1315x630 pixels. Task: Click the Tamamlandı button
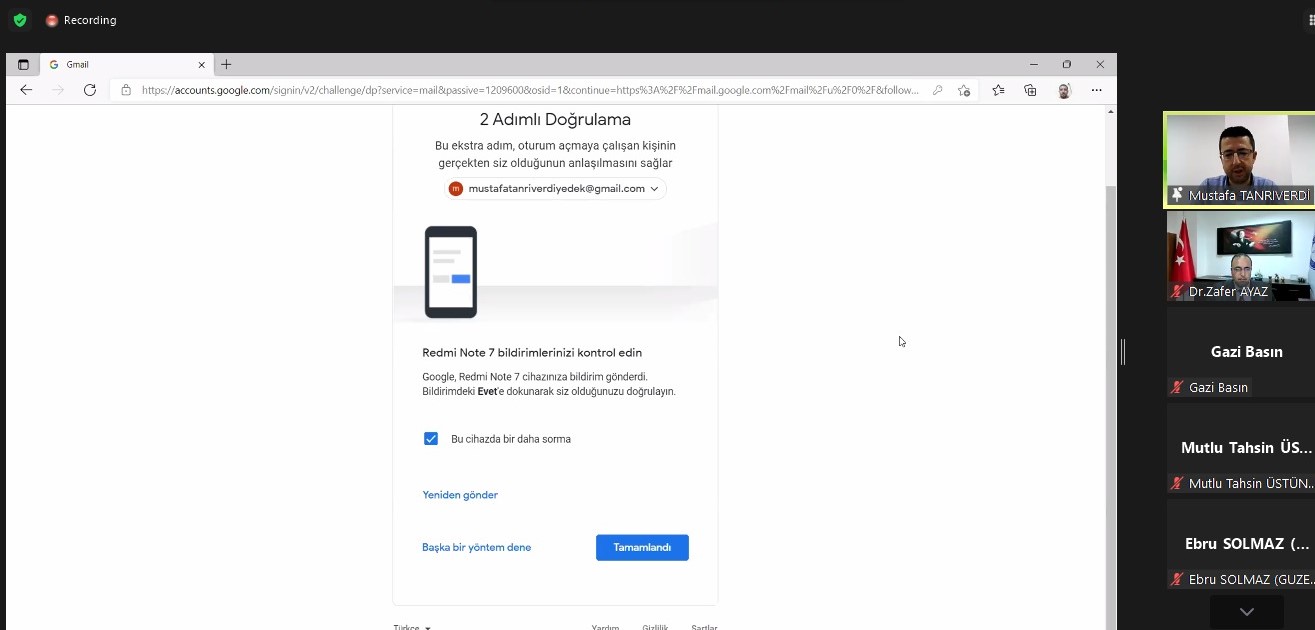click(x=642, y=547)
